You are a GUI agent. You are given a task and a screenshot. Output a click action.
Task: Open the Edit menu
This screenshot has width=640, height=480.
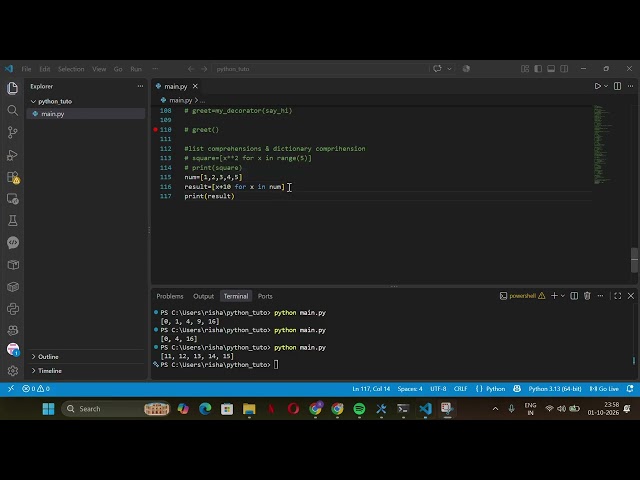click(44, 69)
